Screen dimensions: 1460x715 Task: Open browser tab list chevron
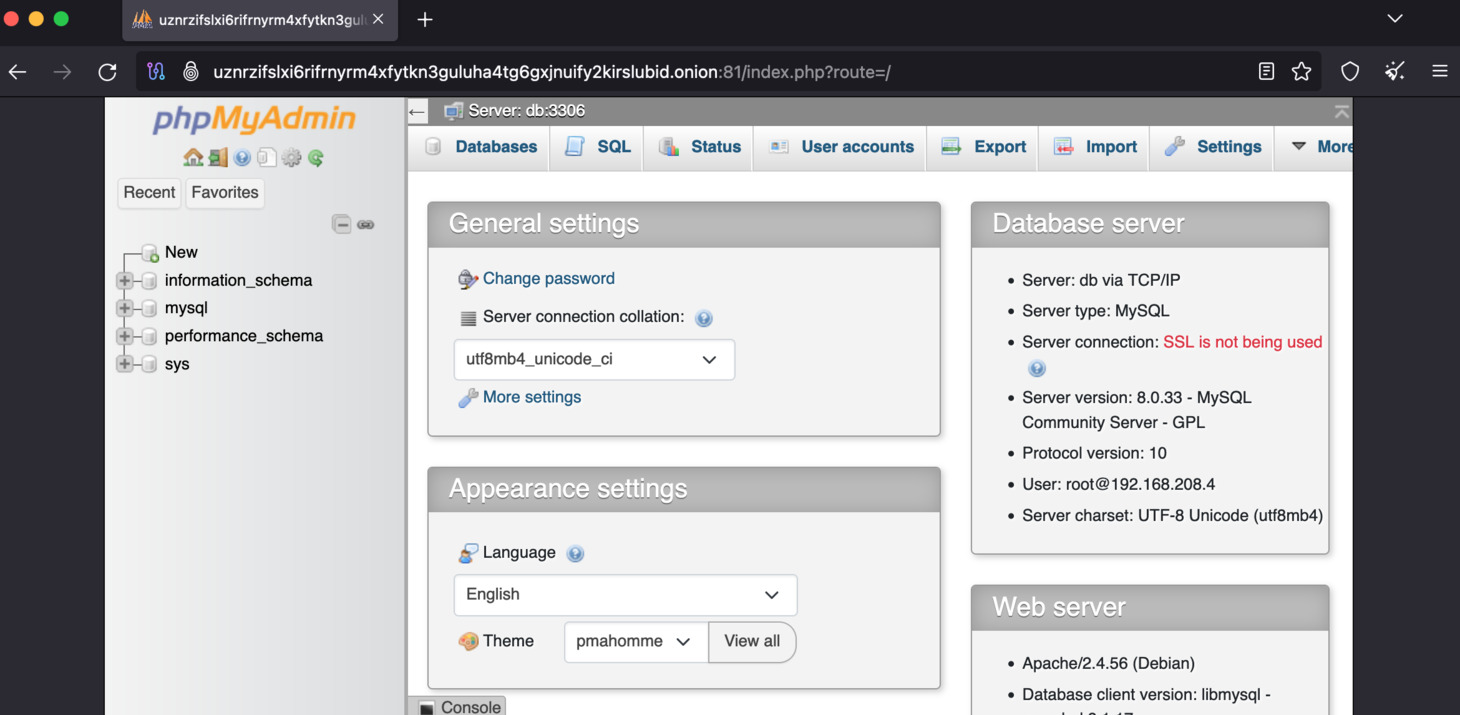click(1395, 19)
